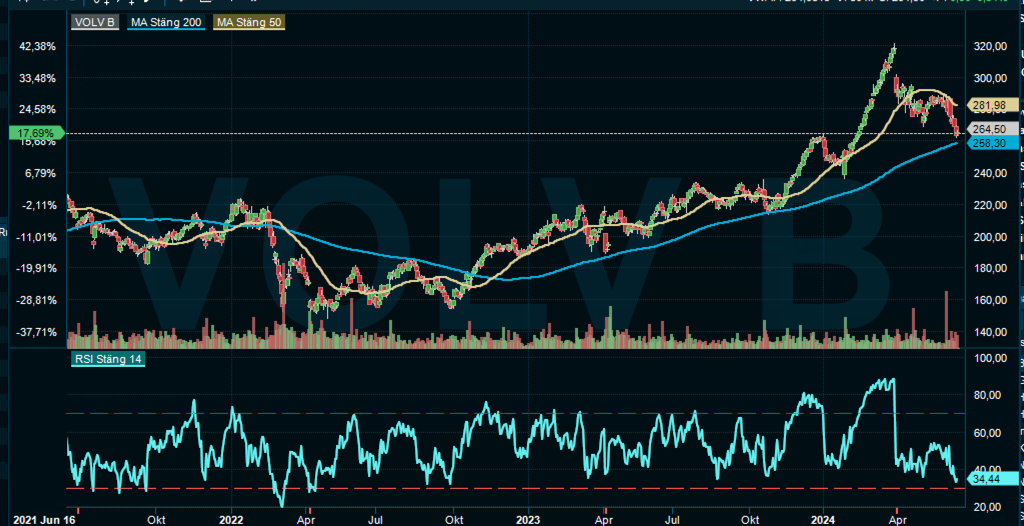
Task: Select 2022 on the time axis
Action: (x=231, y=520)
